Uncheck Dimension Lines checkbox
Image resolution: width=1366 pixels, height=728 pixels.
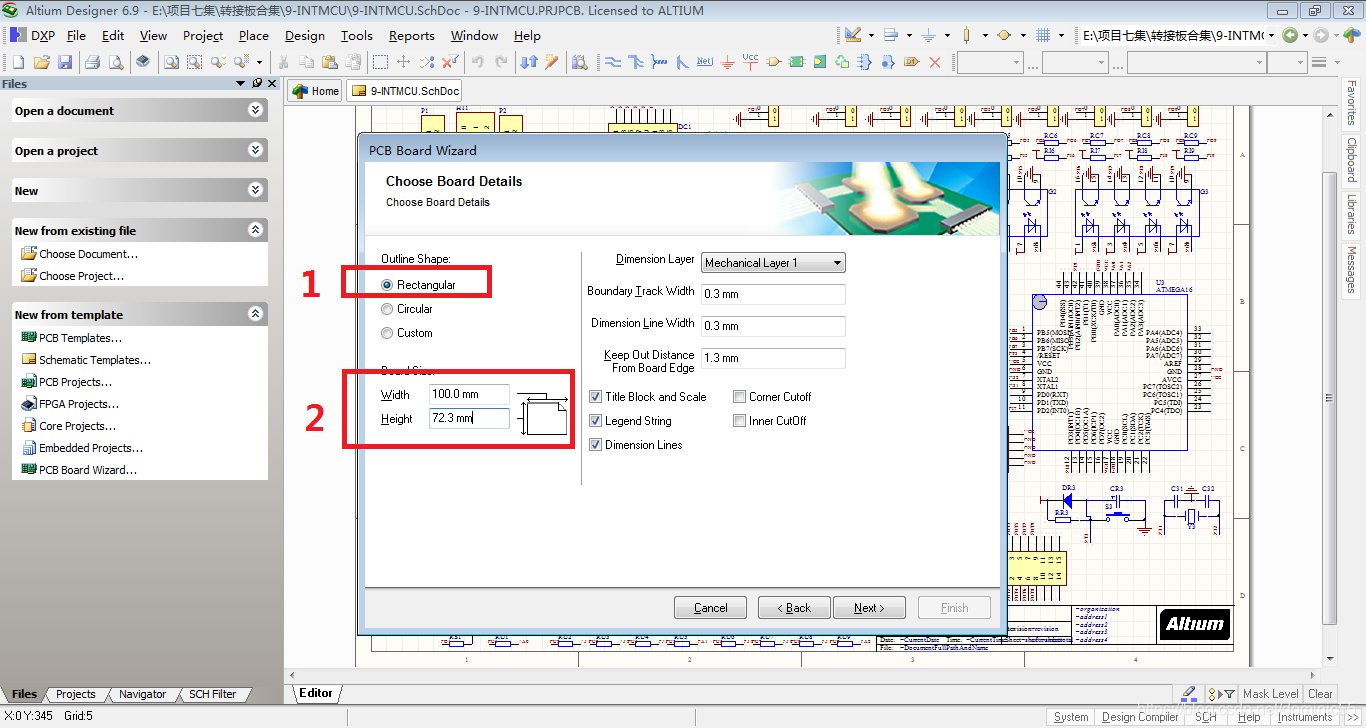pos(596,445)
